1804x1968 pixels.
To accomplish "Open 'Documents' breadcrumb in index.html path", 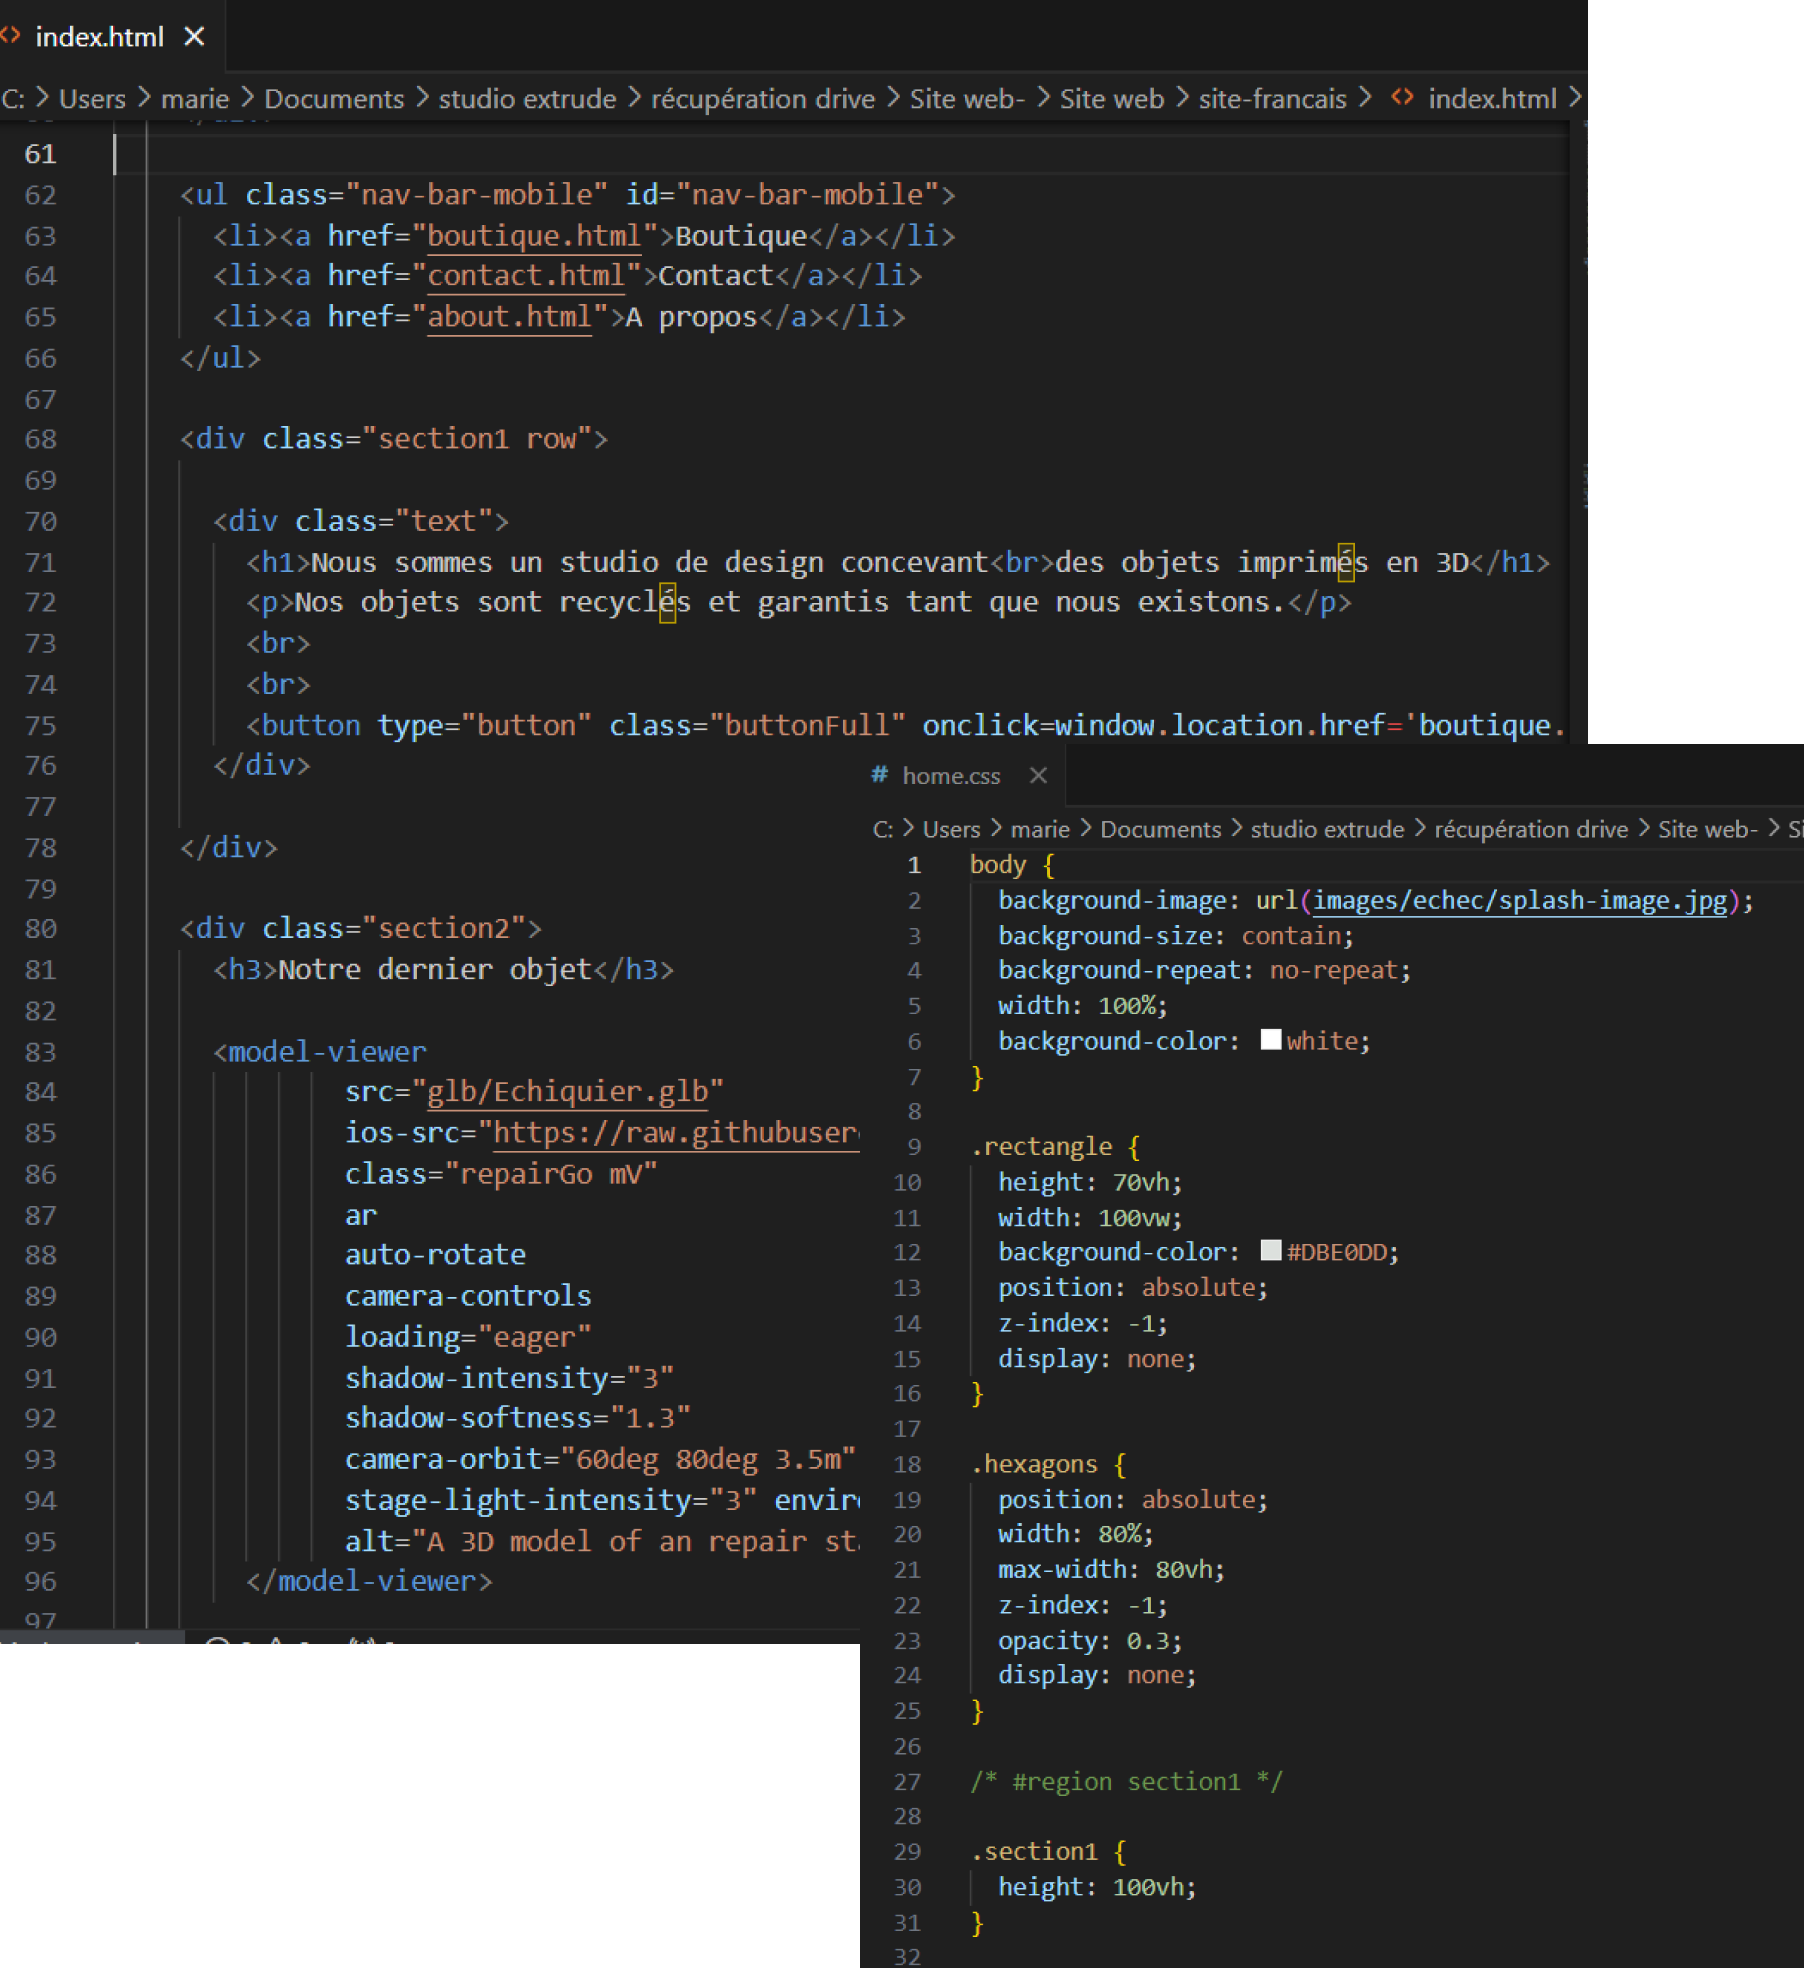I will [334, 99].
